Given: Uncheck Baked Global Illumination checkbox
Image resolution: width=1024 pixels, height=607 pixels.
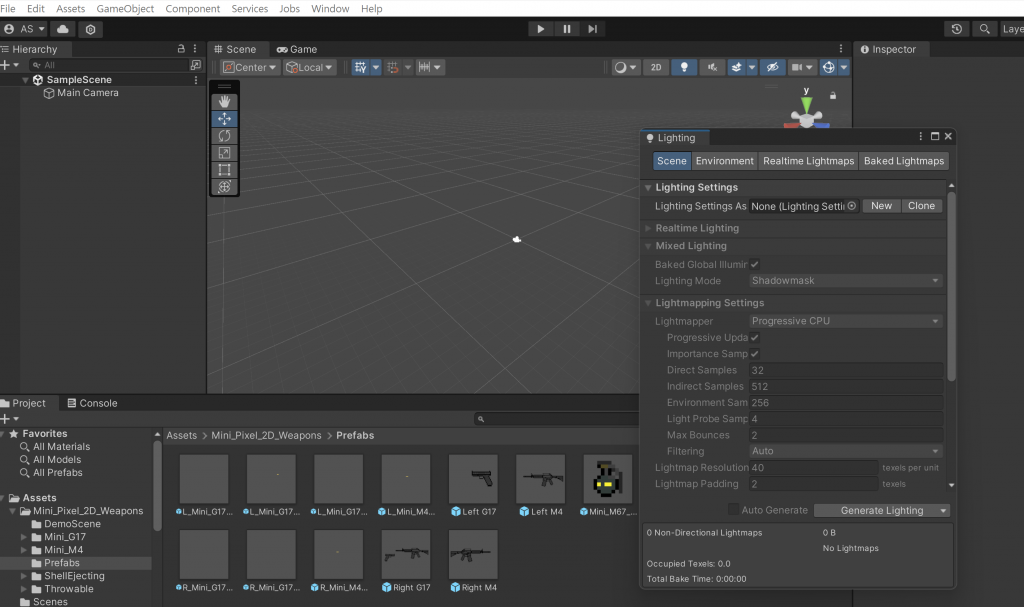Looking at the screenshot, I should coord(755,264).
